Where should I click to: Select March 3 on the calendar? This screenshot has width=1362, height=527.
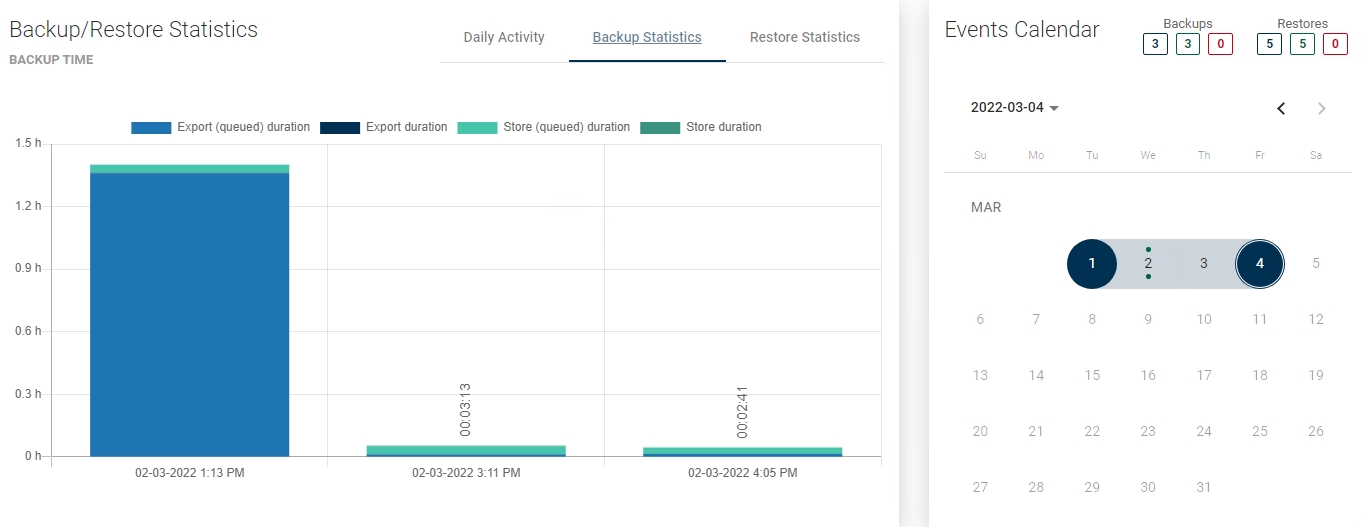(1204, 264)
